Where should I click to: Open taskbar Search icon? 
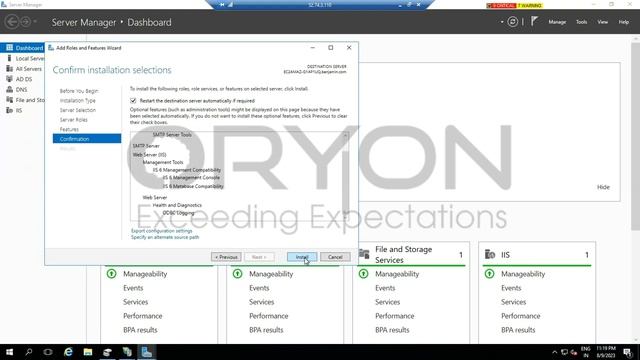29,352
